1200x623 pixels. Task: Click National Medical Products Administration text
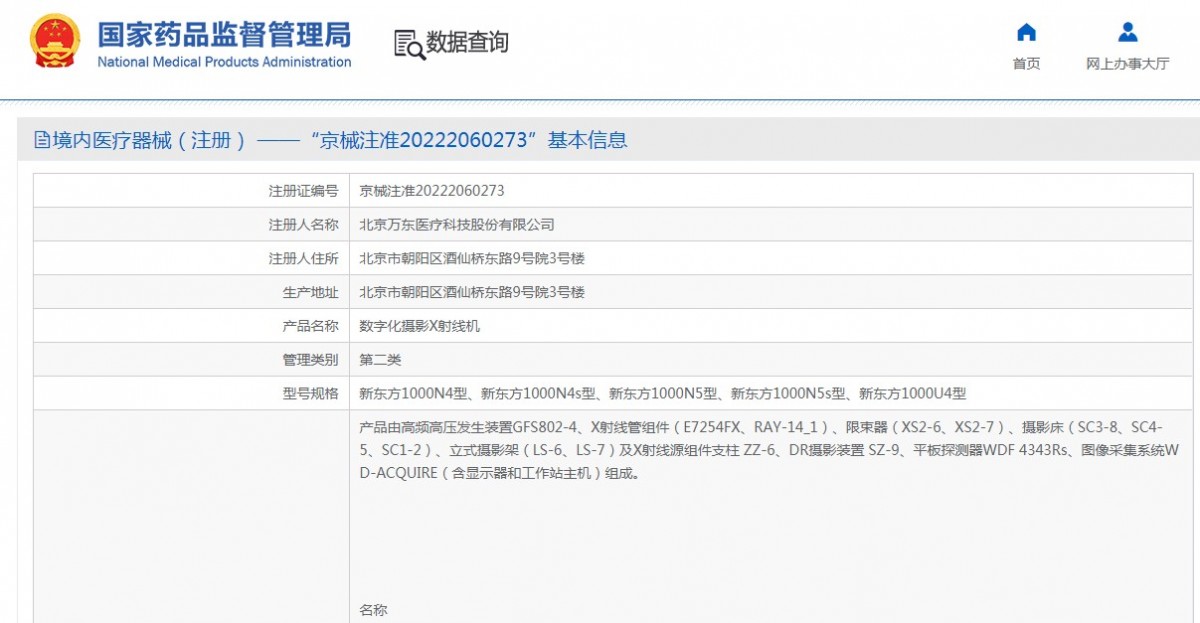click(224, 62)
